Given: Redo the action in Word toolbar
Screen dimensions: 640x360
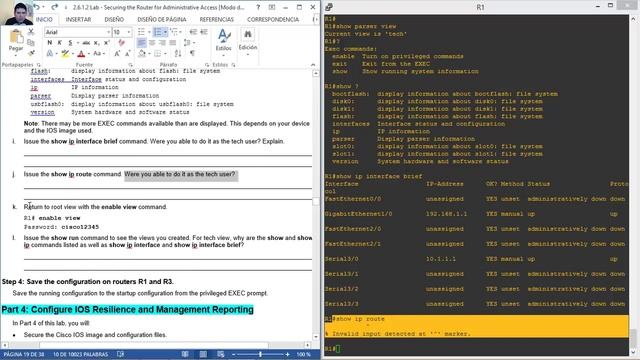Looking at the screenshot, I should (x=55, y=7).
